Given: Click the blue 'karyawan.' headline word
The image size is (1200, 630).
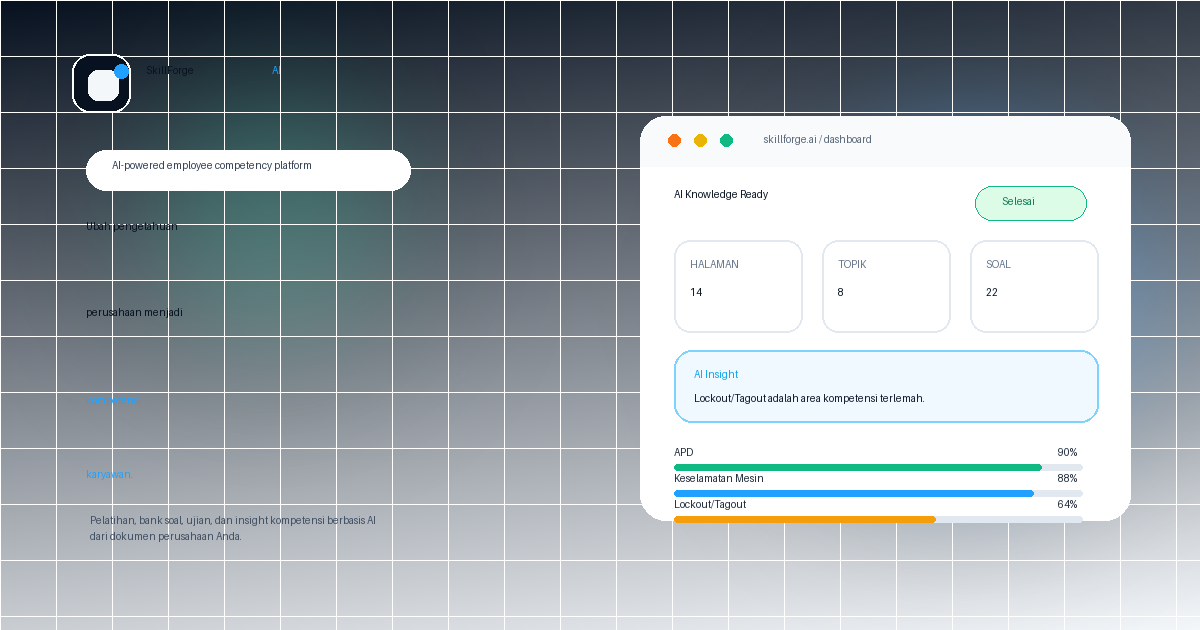Looking at the screenshot, I should point(108,474).
